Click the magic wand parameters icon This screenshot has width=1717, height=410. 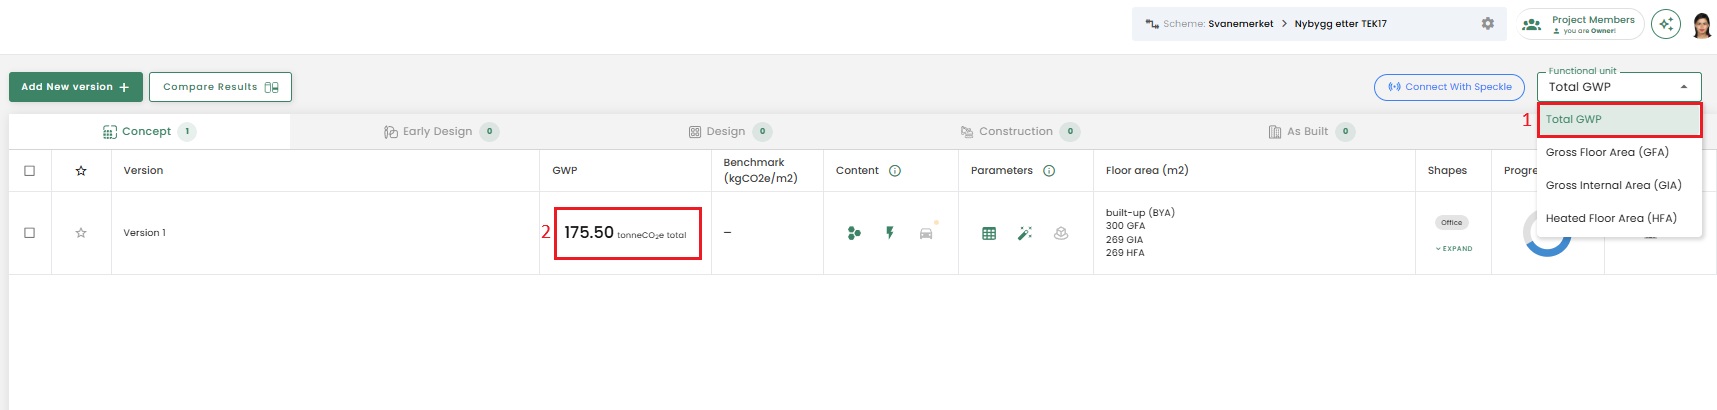coord(1024,233)
